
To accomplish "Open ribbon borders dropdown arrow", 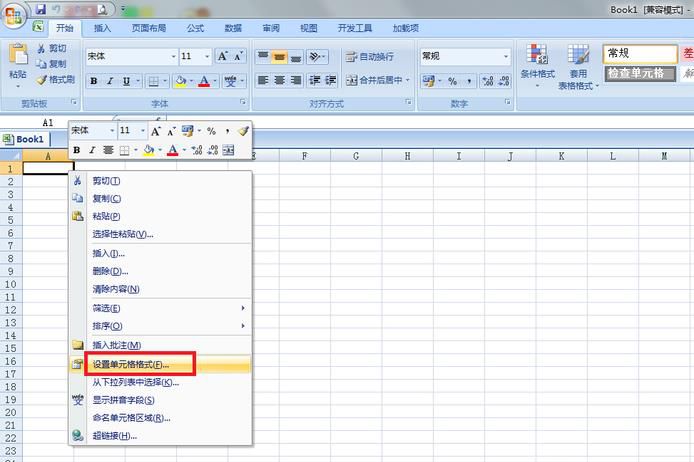I will coord(165,81).
